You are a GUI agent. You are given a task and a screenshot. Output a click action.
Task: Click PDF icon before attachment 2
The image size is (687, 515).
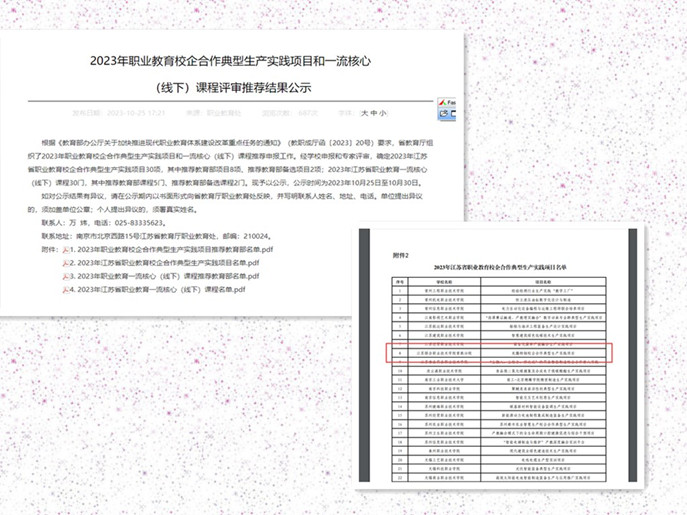click(66, 263)
